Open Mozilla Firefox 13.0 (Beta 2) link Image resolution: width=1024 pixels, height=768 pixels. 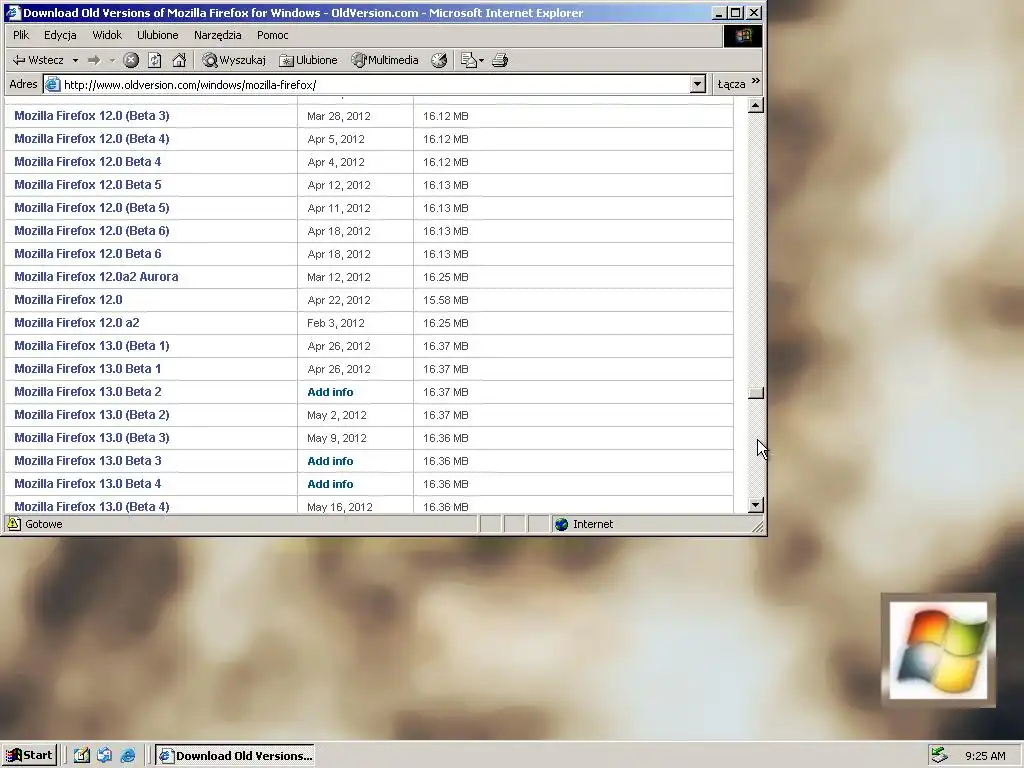click(x=91, y=415)
